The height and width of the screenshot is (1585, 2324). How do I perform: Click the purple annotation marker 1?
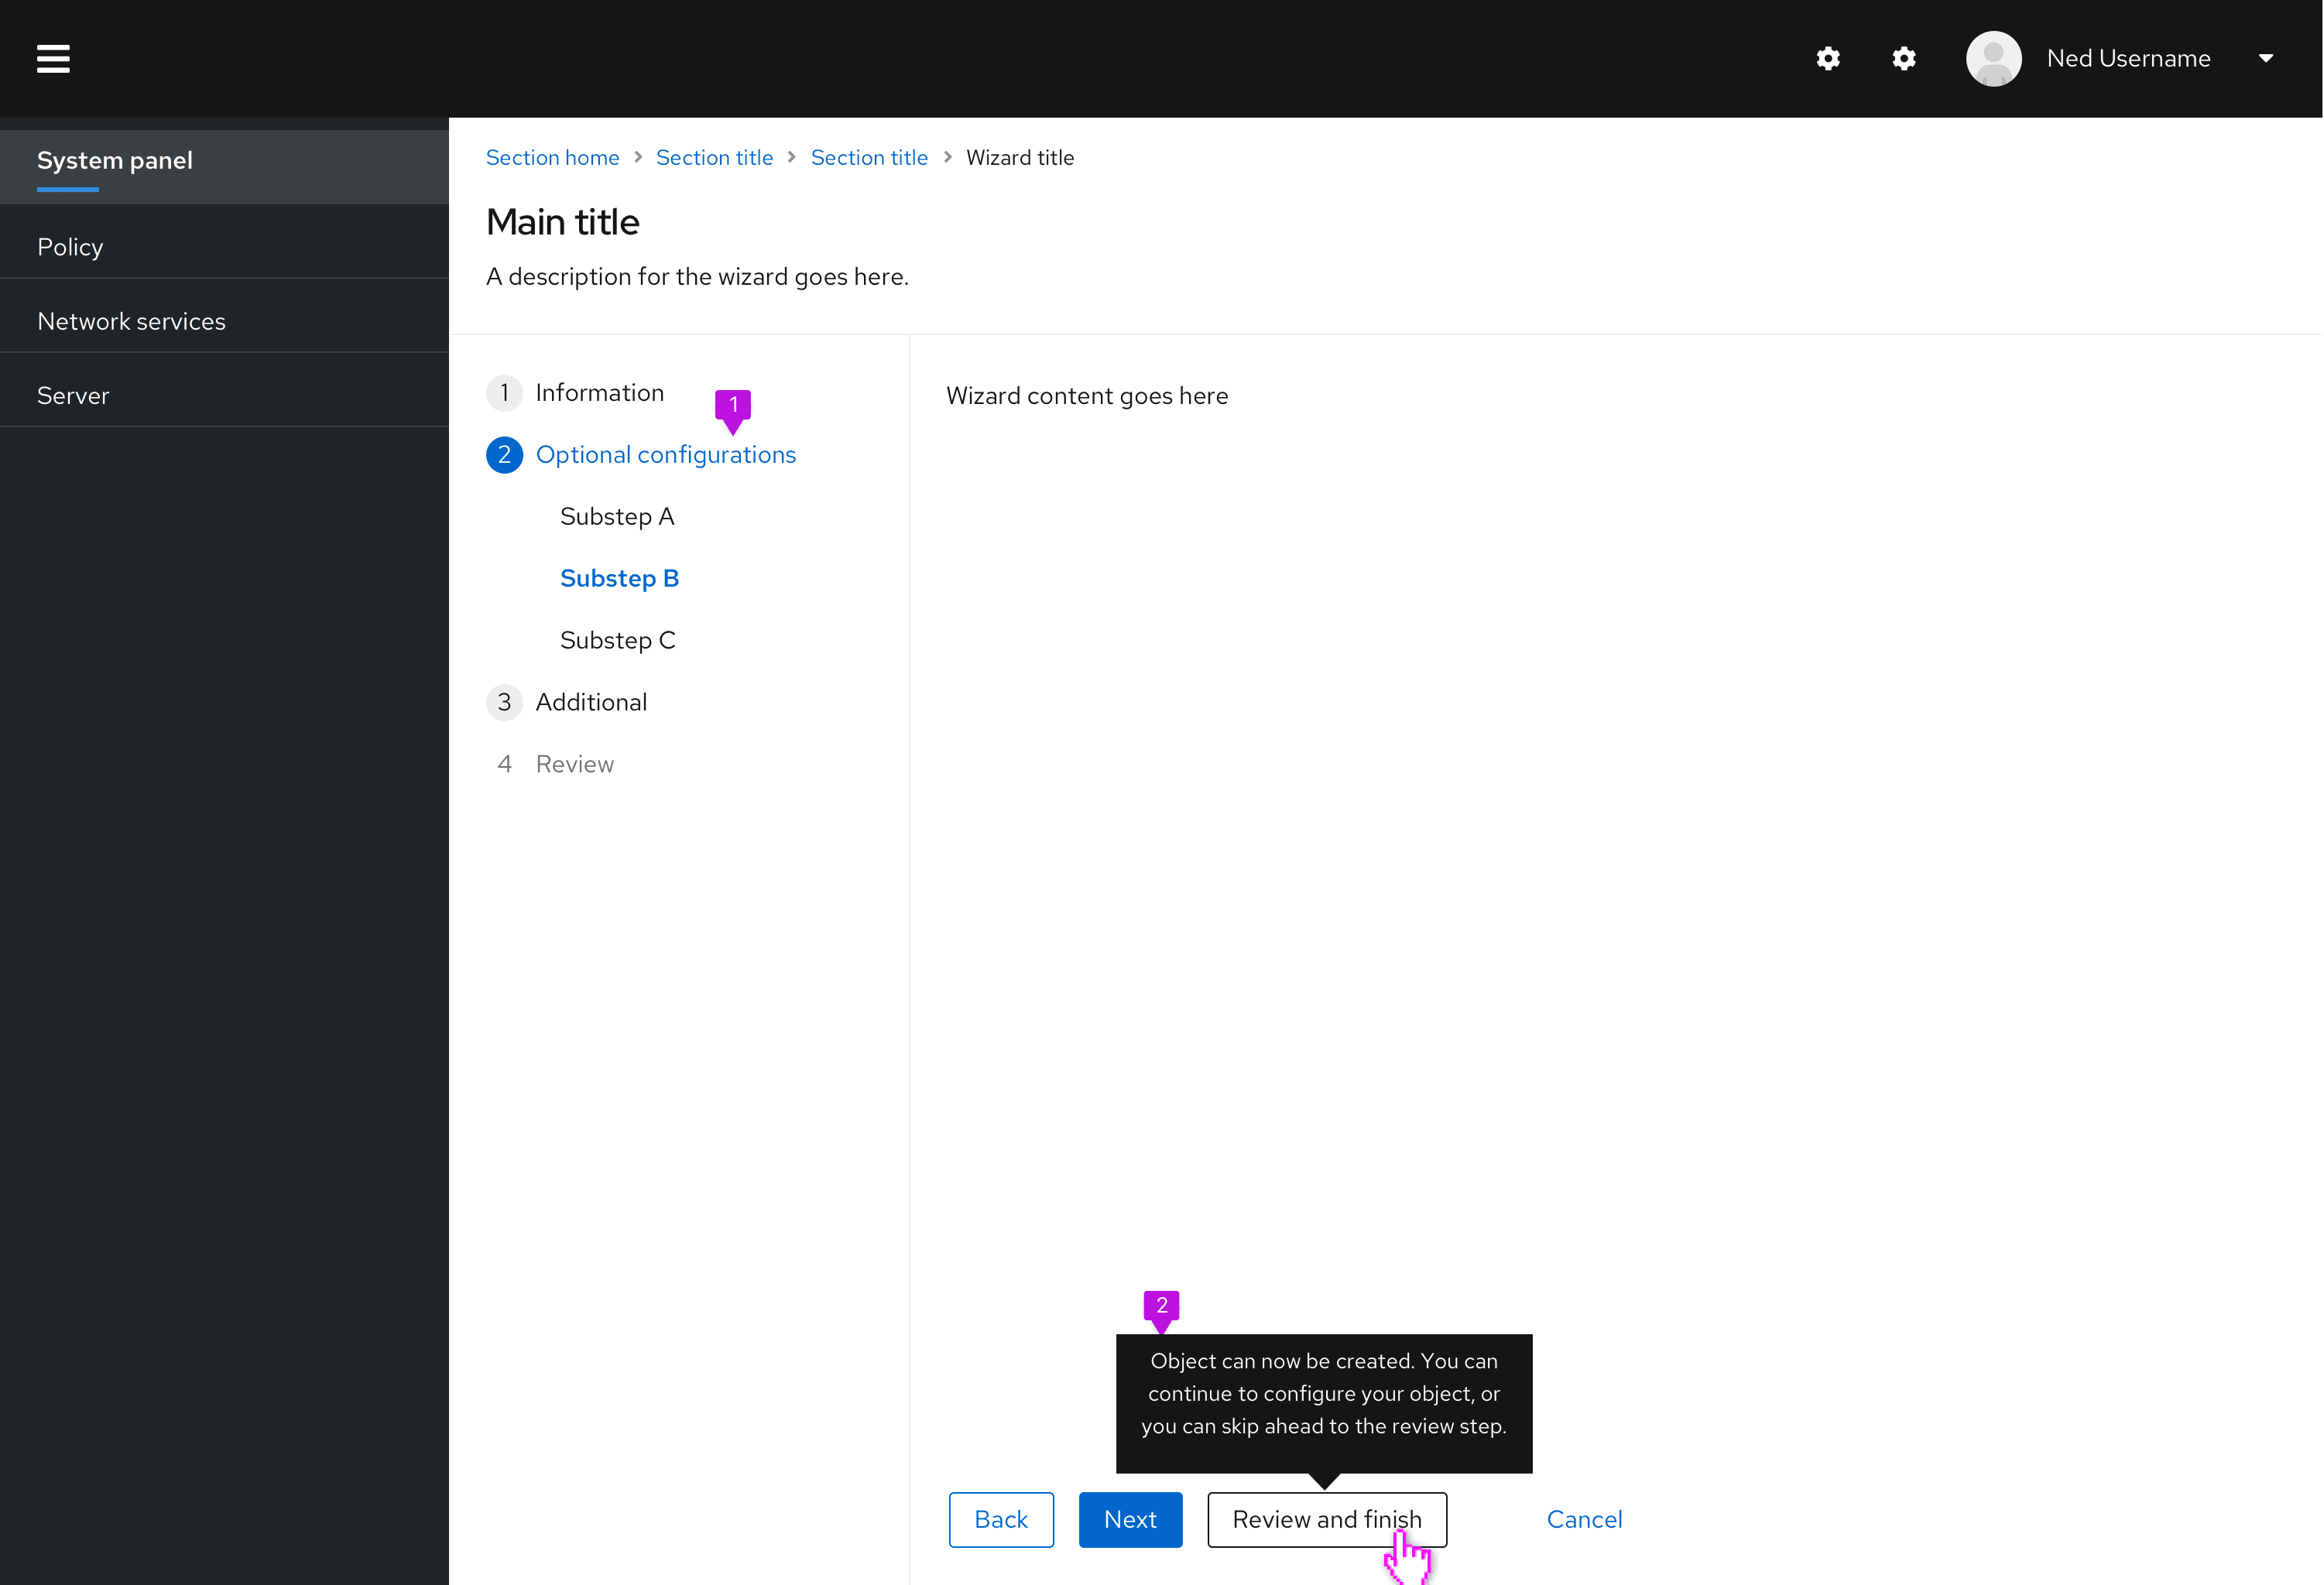tap(733, 405)
